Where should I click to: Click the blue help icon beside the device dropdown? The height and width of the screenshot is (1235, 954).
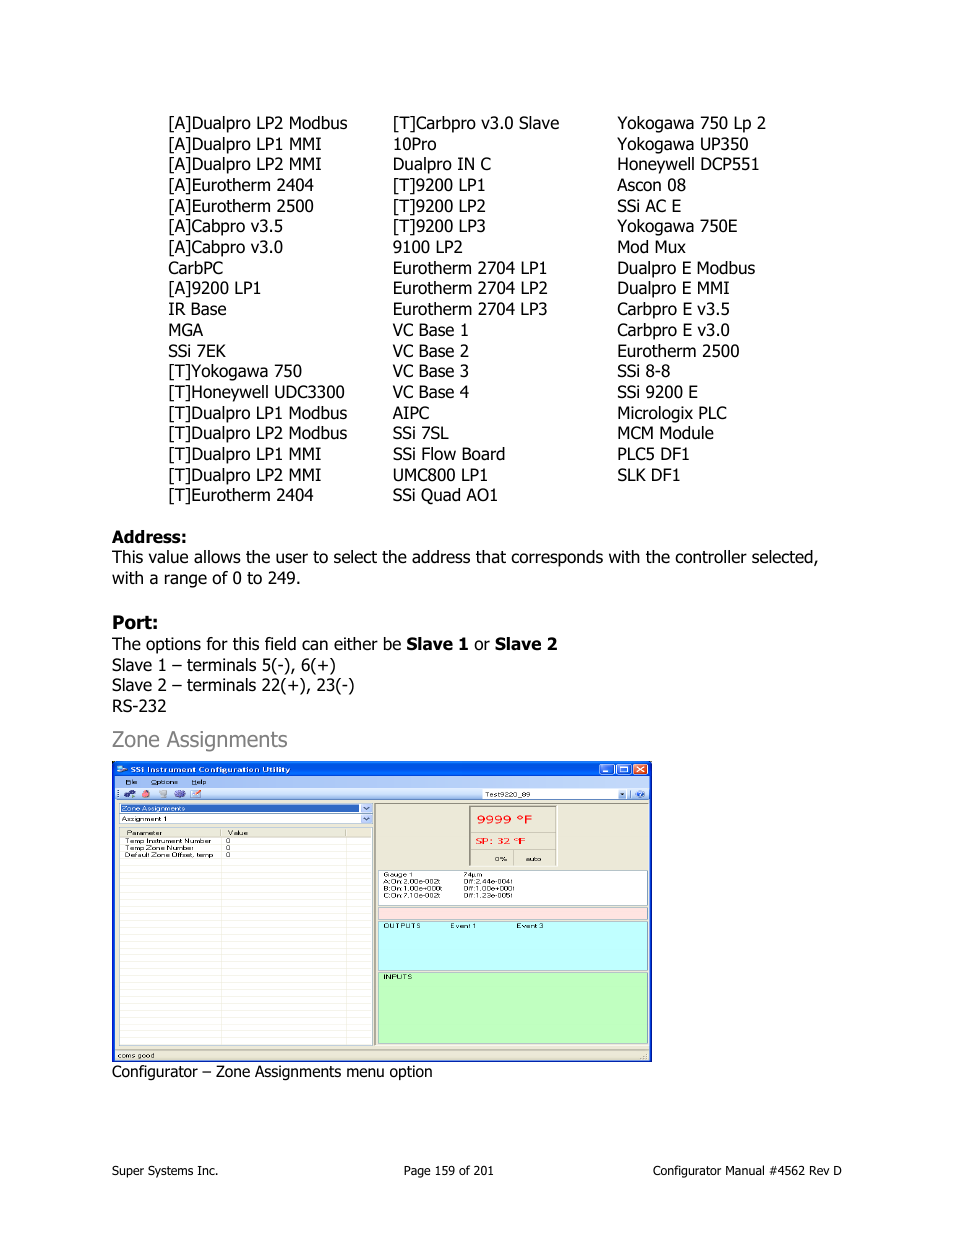coord(640,794)
